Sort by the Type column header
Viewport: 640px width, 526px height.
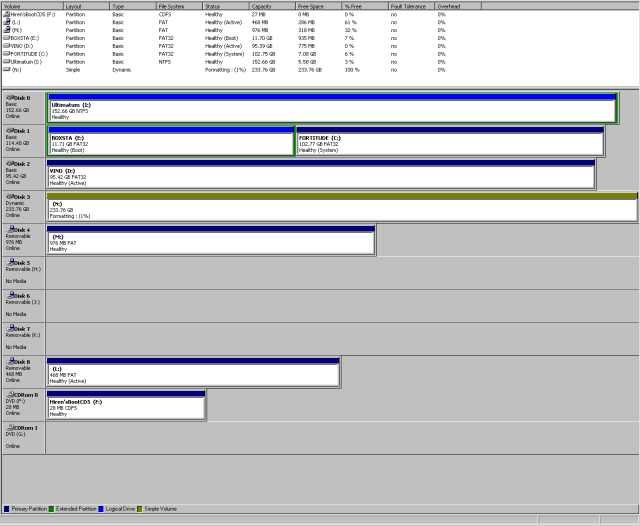[133, 6]
